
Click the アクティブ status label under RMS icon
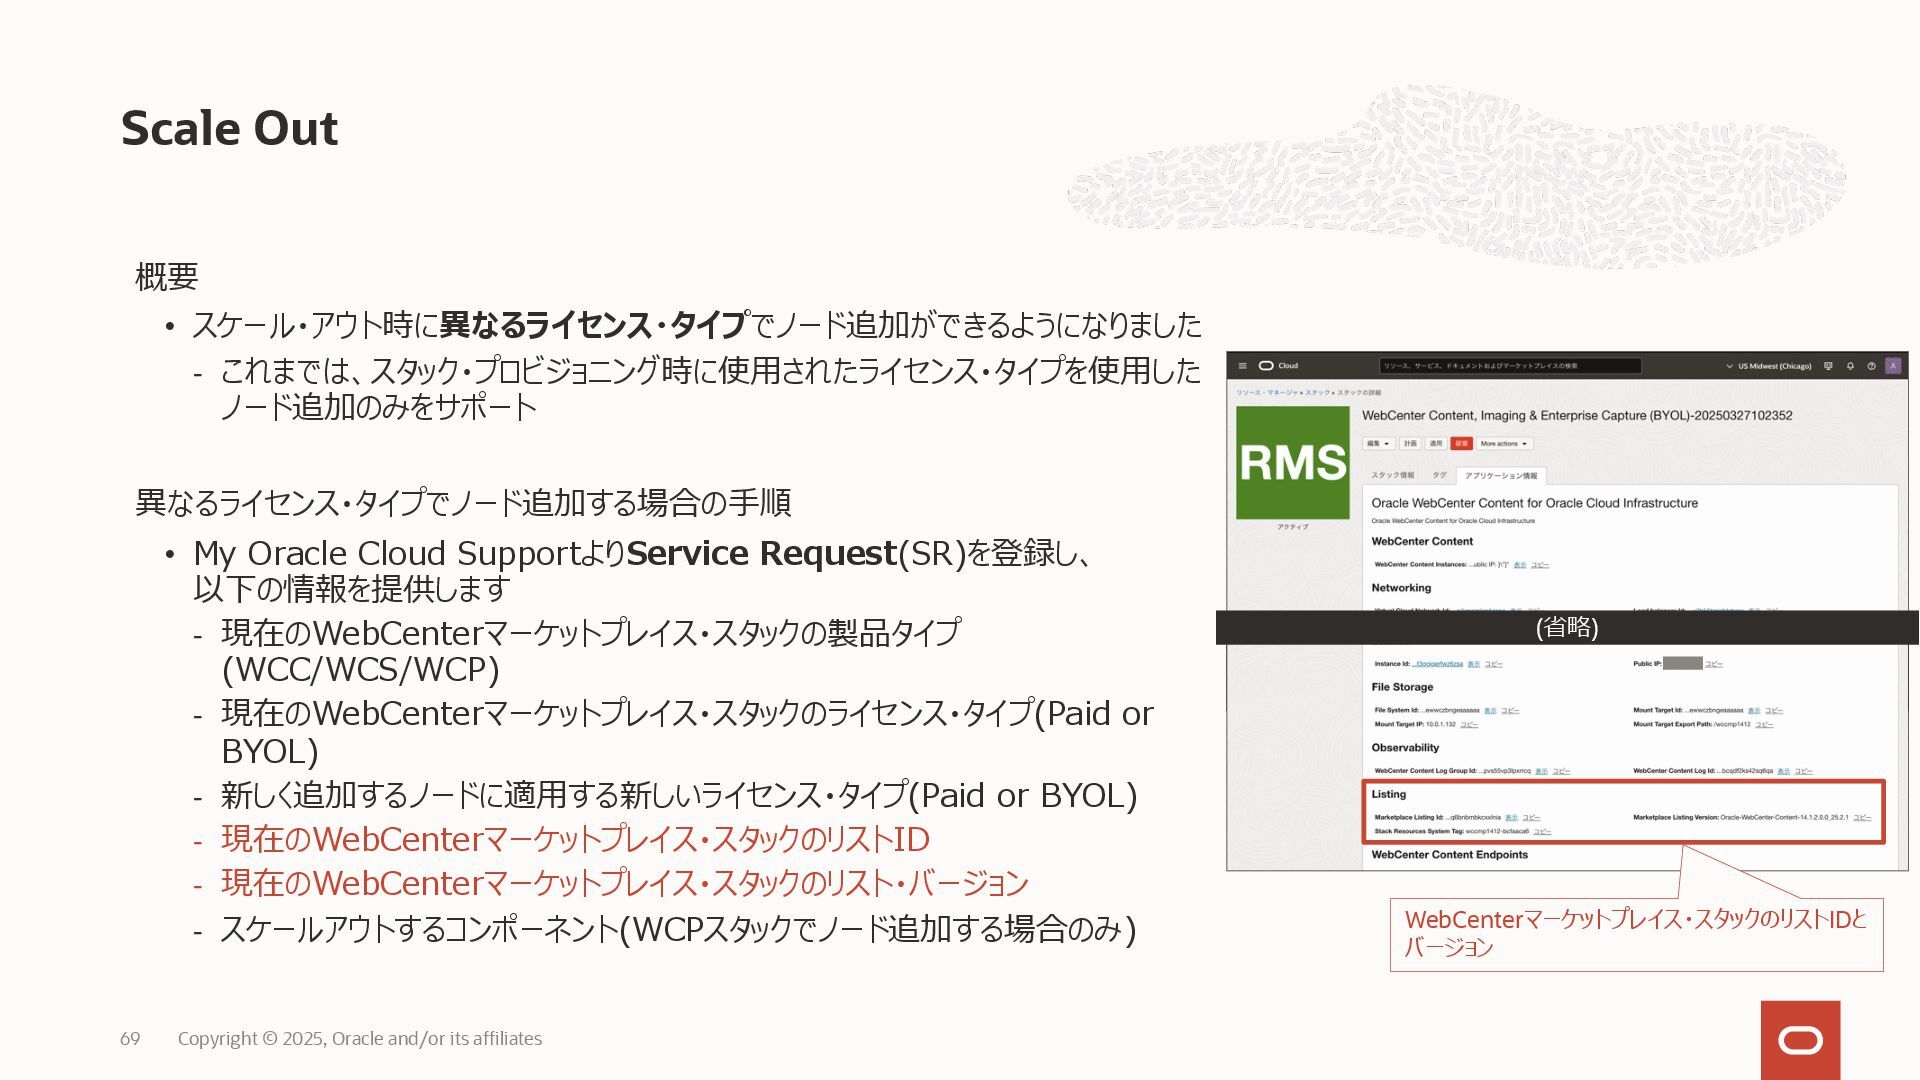click(1292, 527)
